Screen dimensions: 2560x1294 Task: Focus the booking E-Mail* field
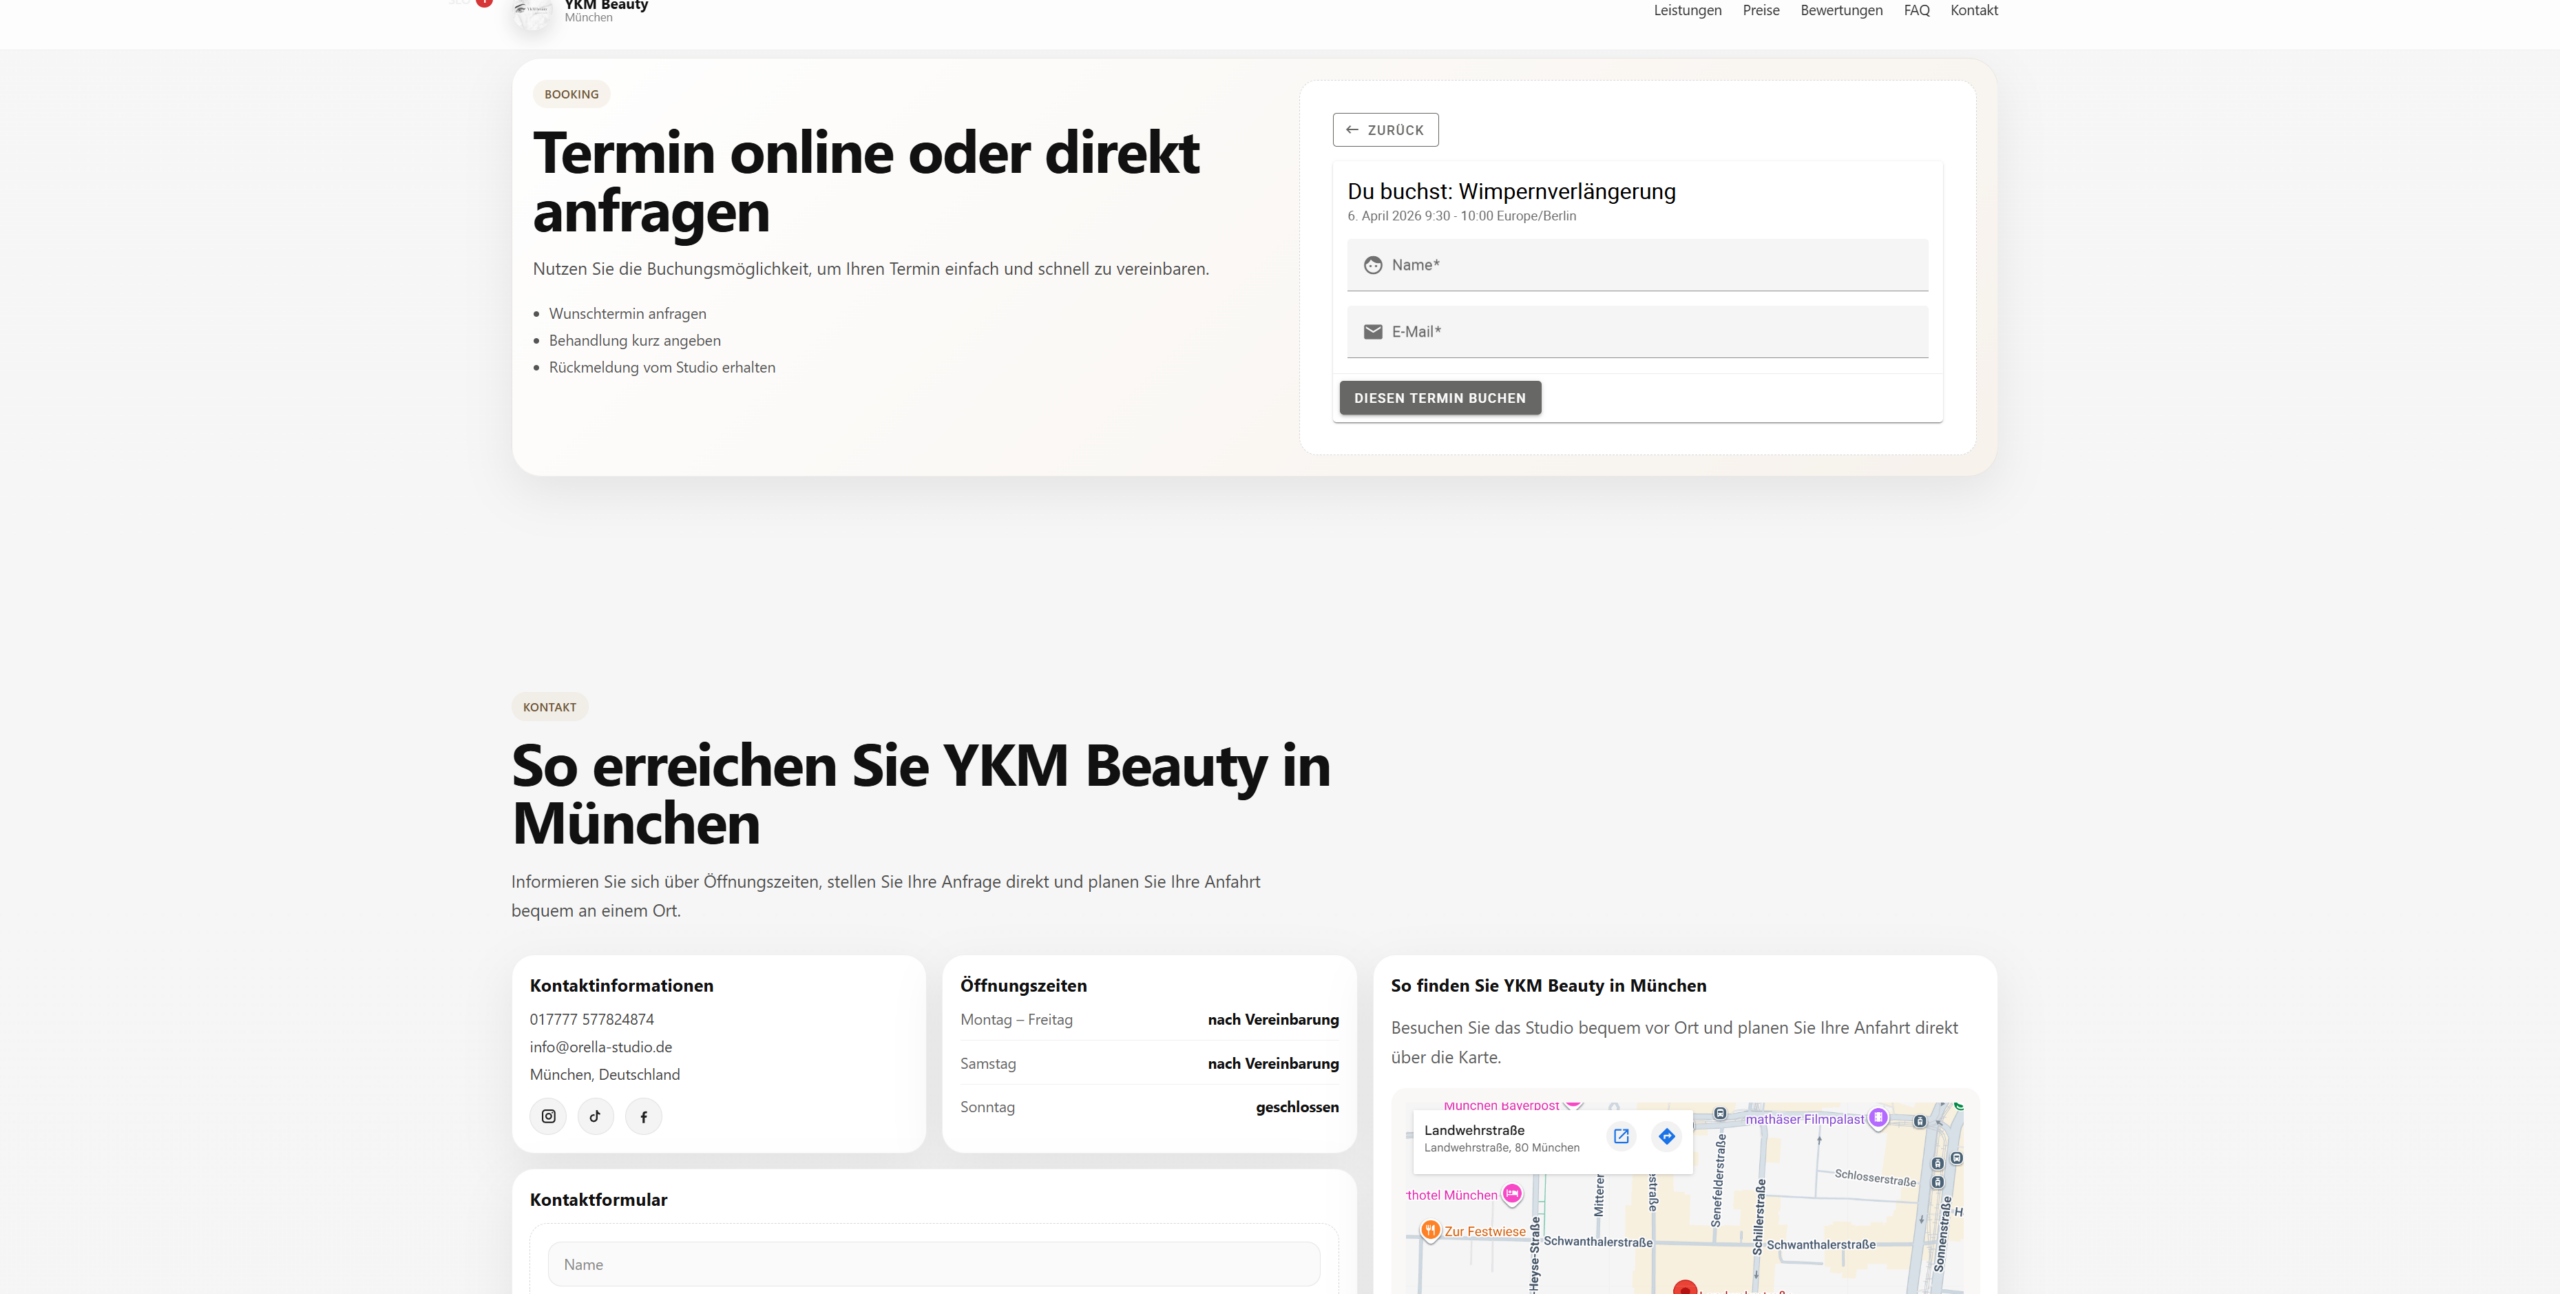click(1637, 332)
